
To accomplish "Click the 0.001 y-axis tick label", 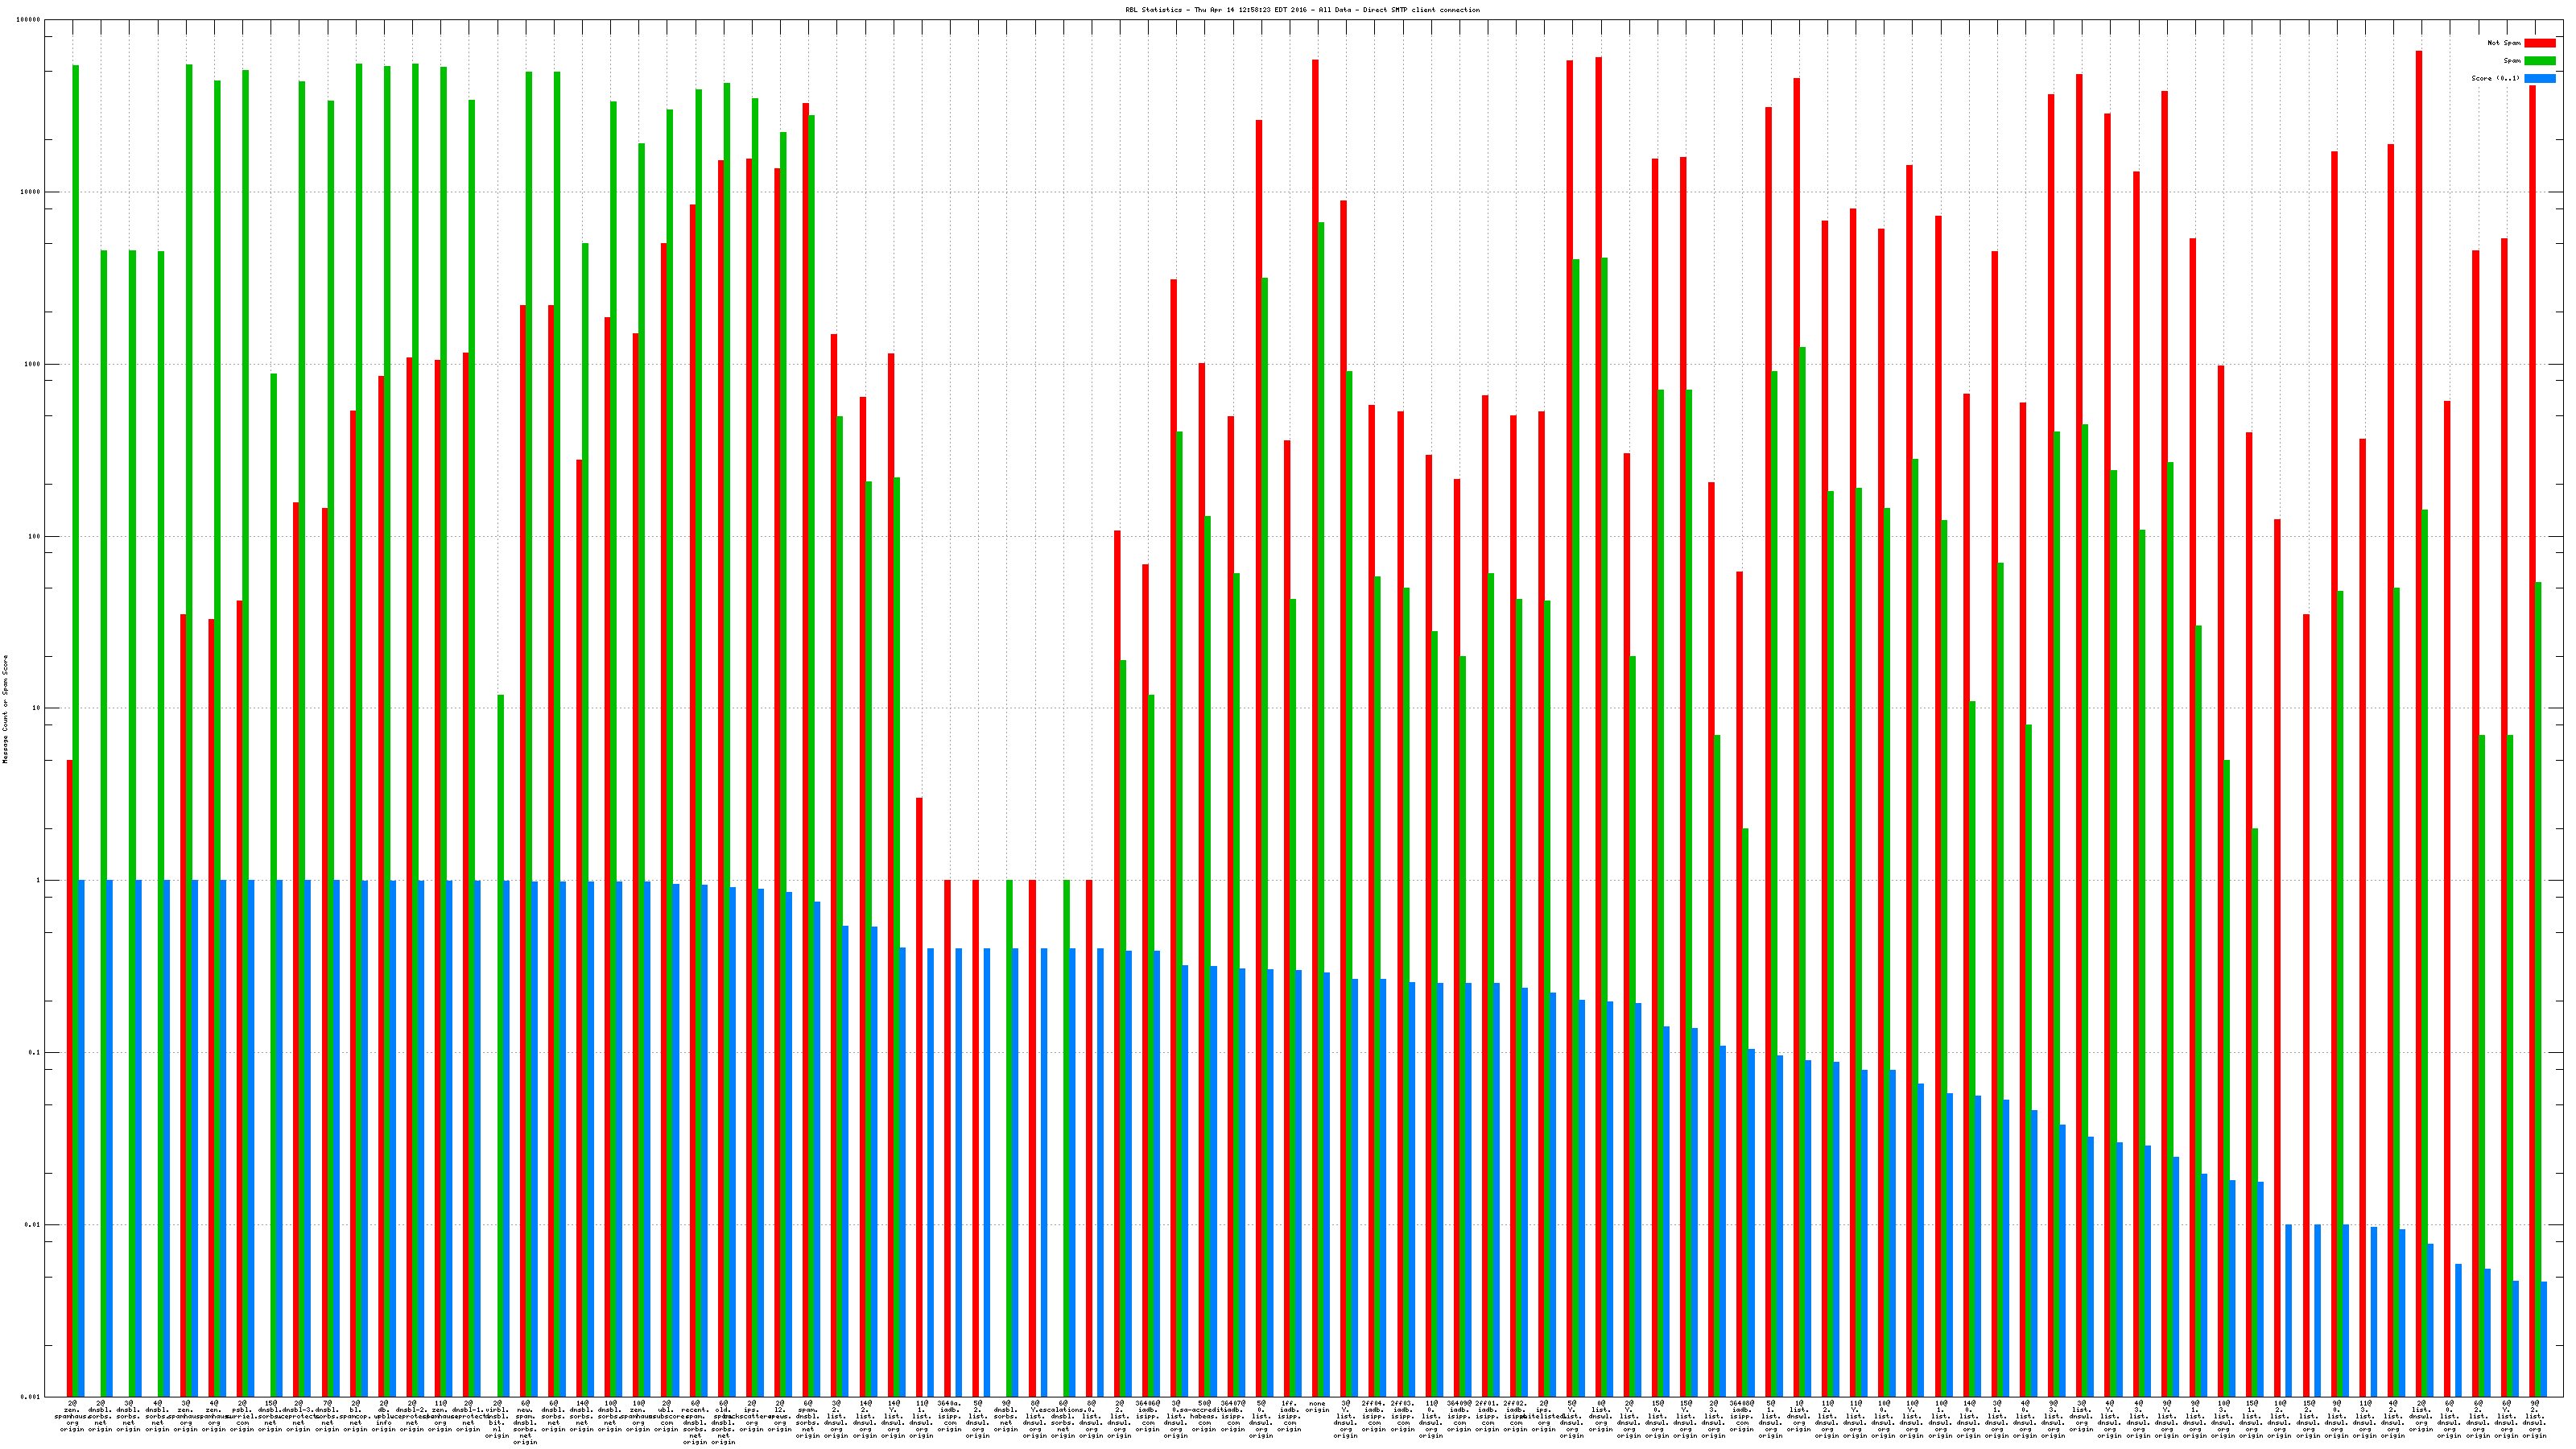I will [31, 1397].
